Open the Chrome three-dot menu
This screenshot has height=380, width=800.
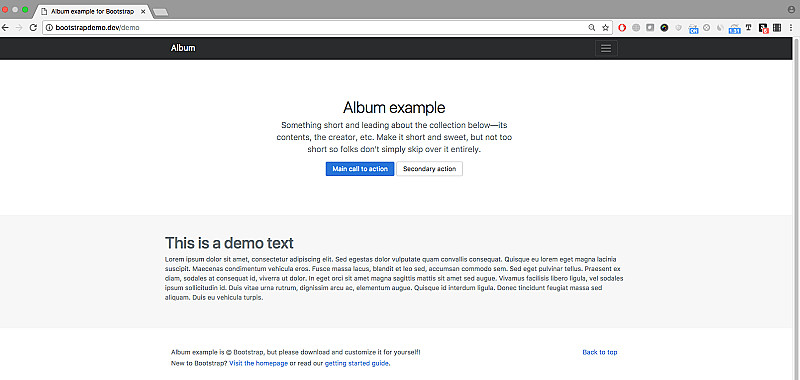pyautogui.click(x=791, y=28)
